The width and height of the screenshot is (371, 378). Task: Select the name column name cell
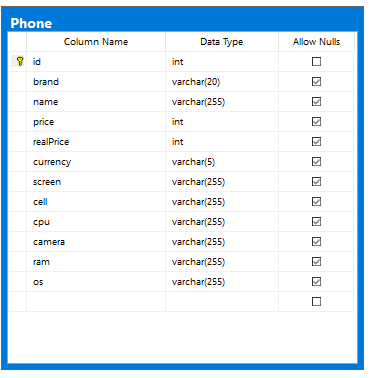(96, 102)
